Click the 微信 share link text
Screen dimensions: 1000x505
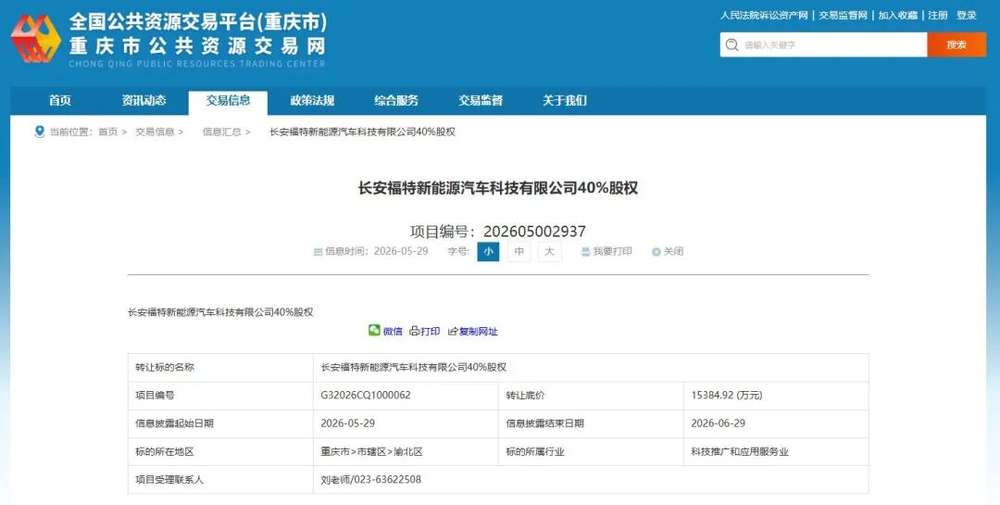tap(393, 332)
